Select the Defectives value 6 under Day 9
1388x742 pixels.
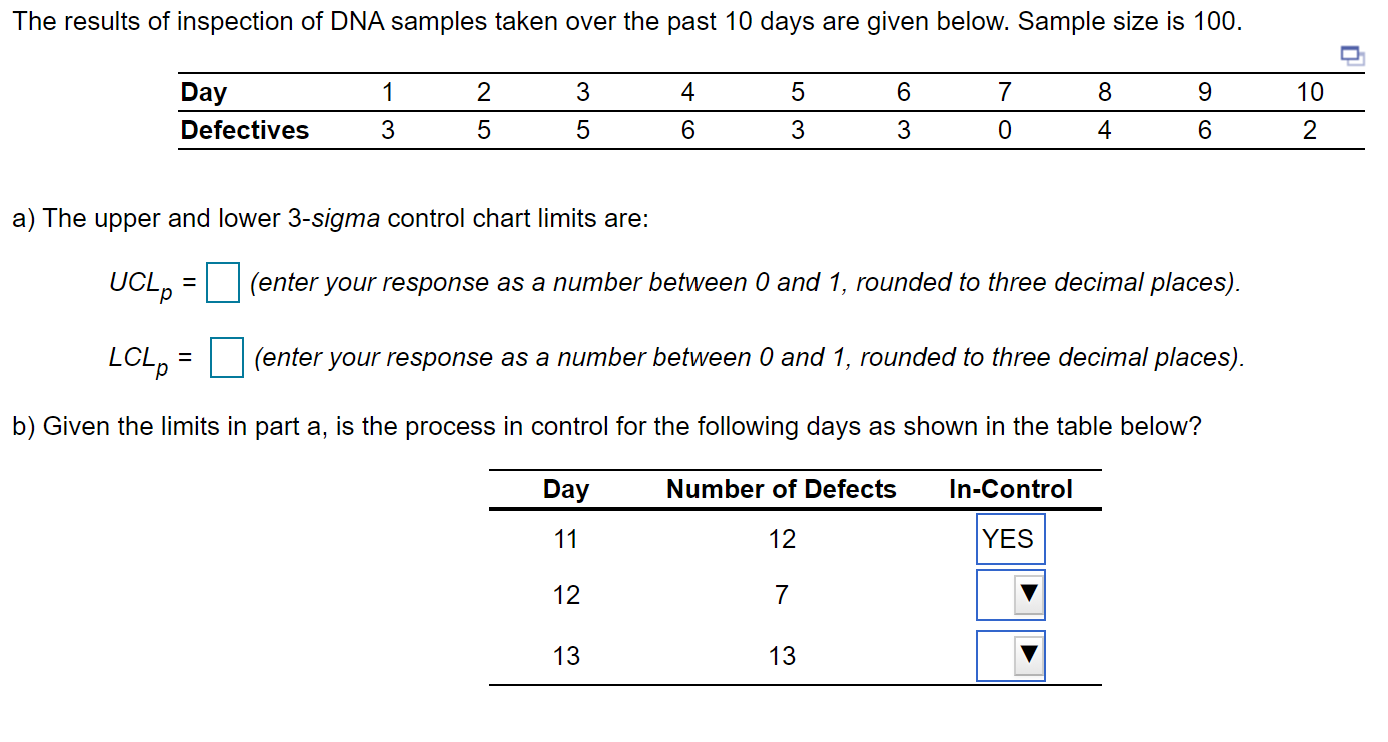pos(1204,130)
